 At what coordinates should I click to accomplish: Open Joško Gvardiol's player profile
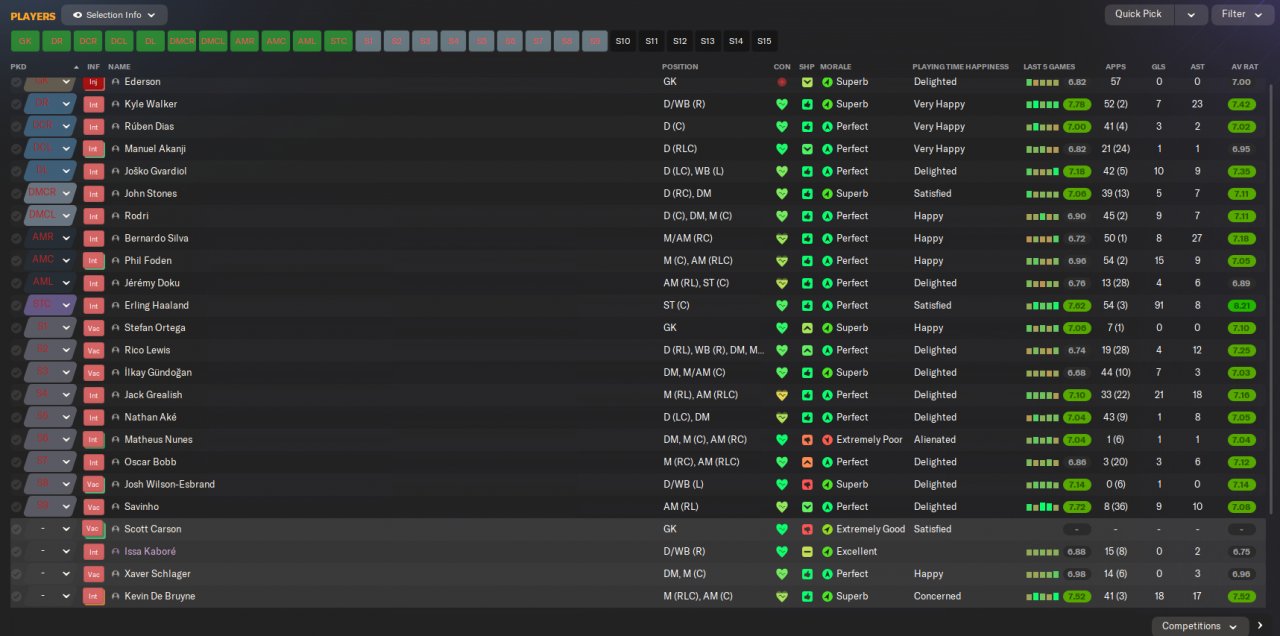155,171
